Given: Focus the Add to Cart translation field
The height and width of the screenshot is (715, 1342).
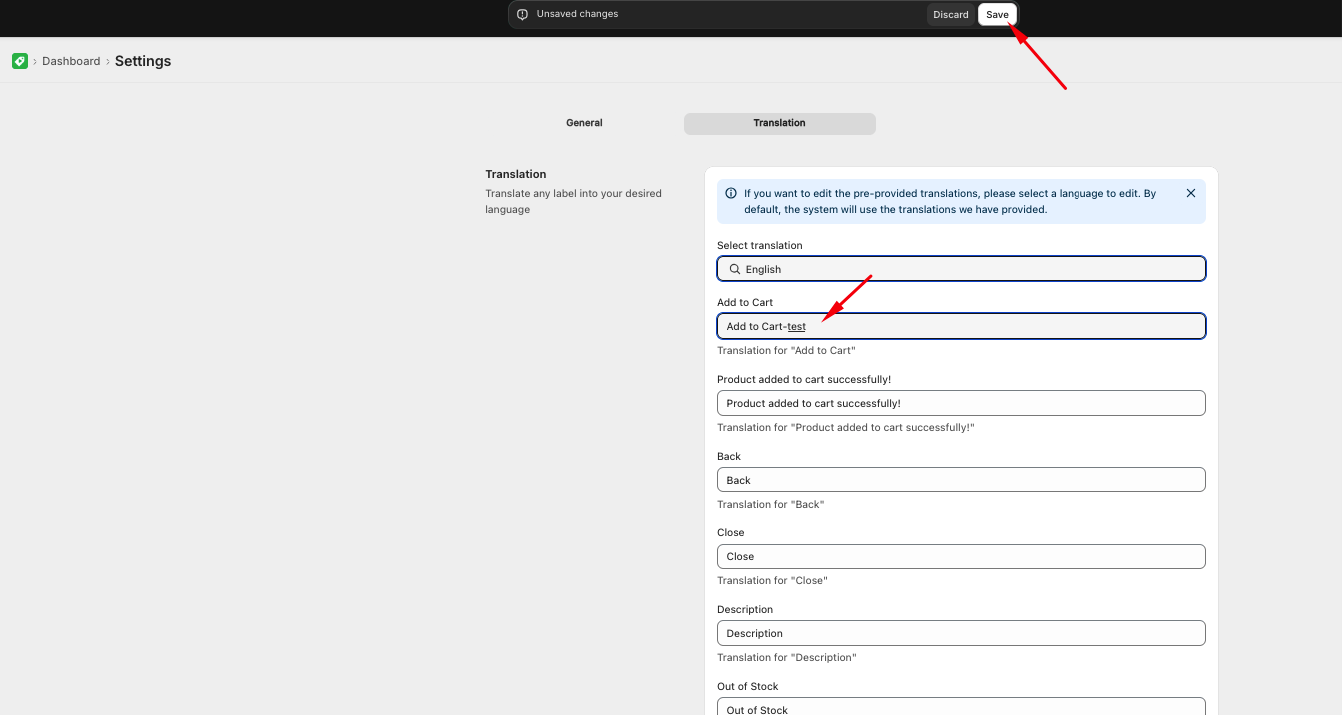Looking at the screenshot, I should point(961,326).
